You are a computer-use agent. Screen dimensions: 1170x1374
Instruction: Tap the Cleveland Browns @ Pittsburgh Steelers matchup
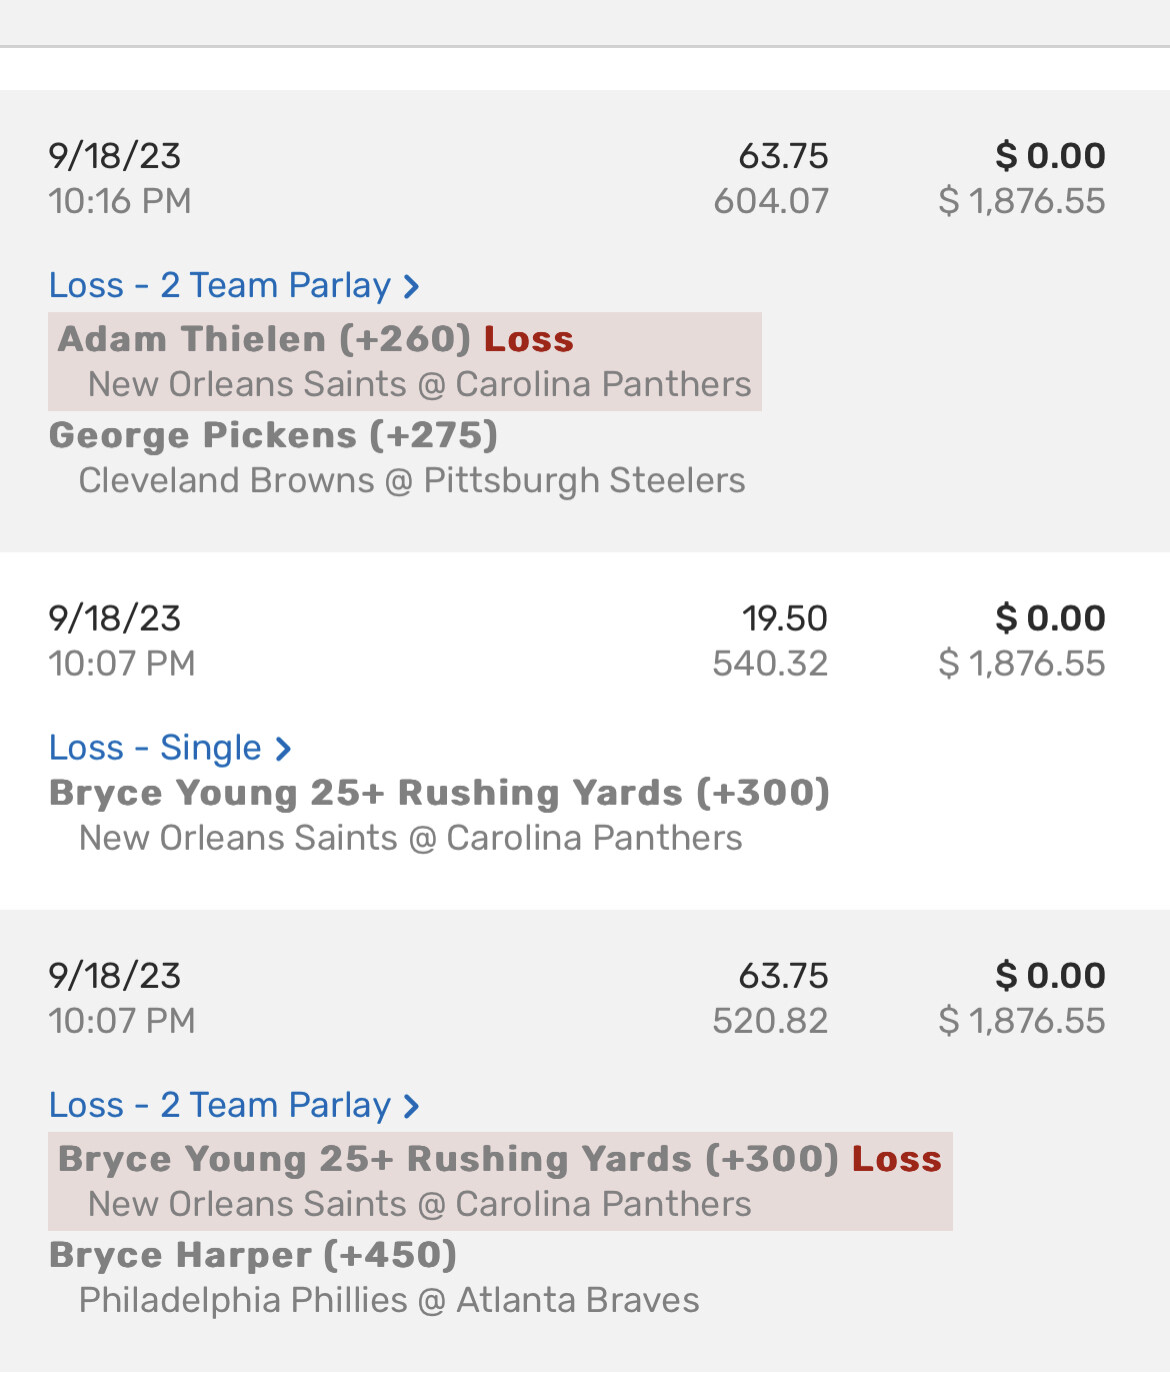412,481
